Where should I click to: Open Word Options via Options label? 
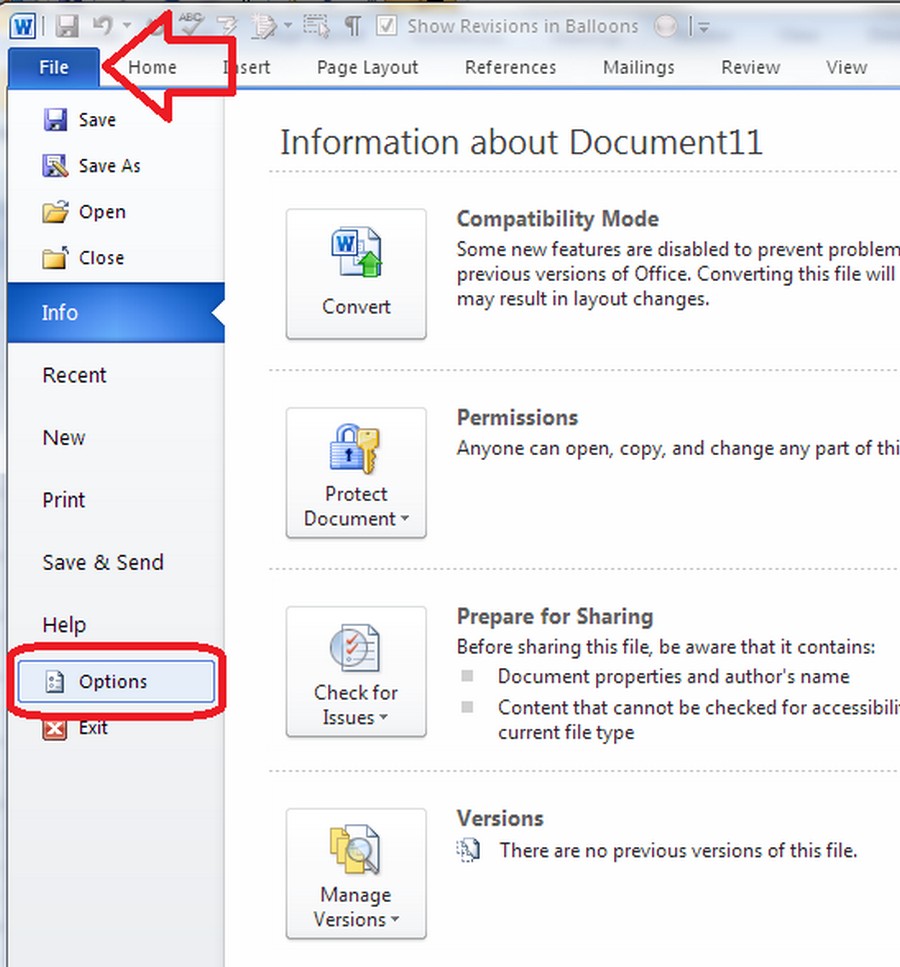(x=113, y=681)
